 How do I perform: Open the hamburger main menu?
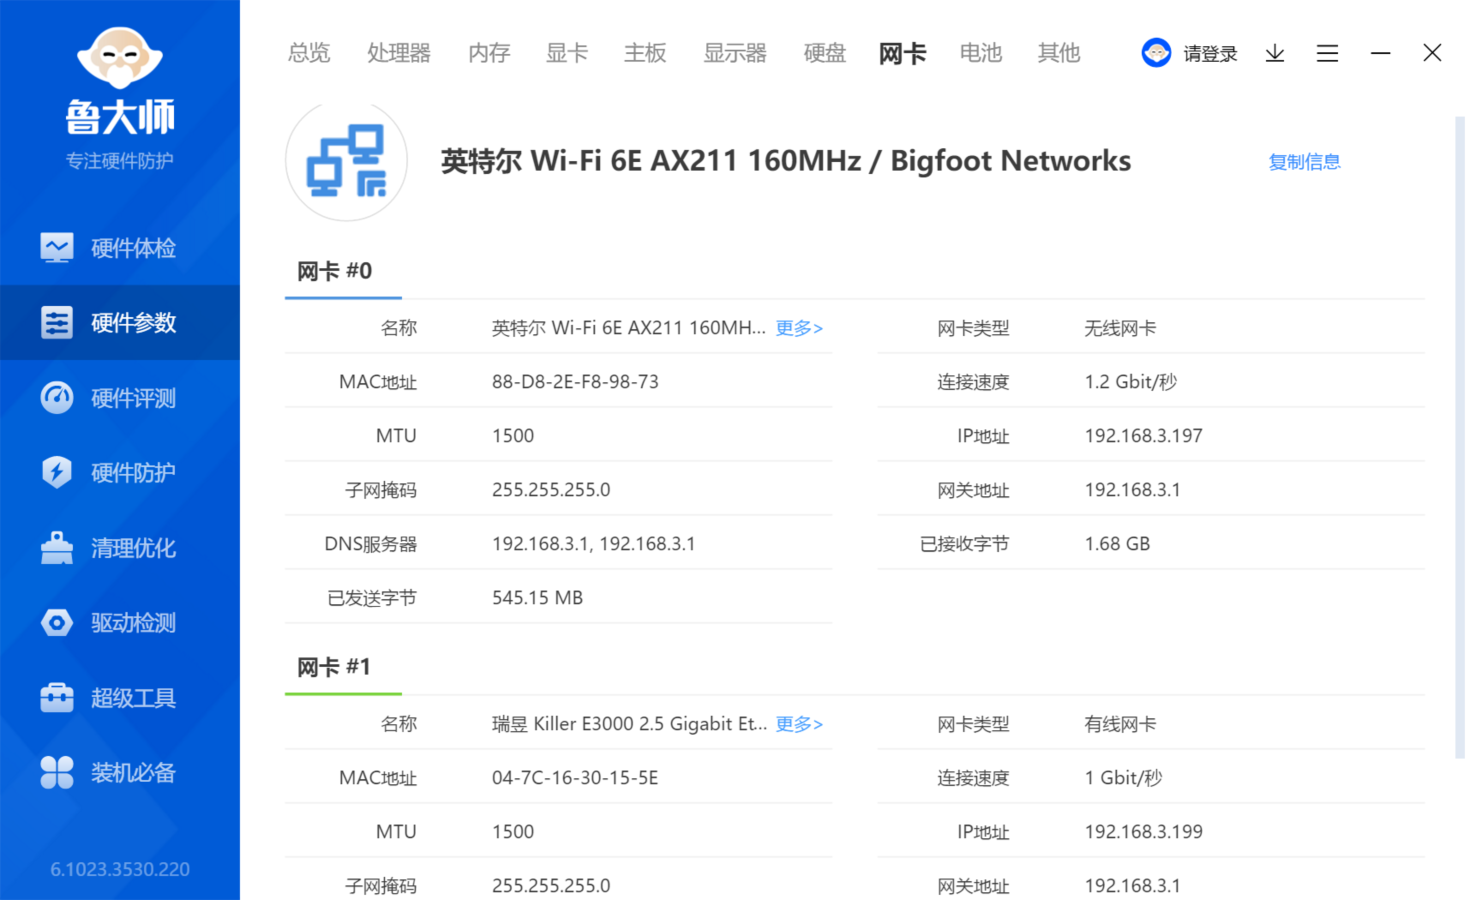point(1327,53)
